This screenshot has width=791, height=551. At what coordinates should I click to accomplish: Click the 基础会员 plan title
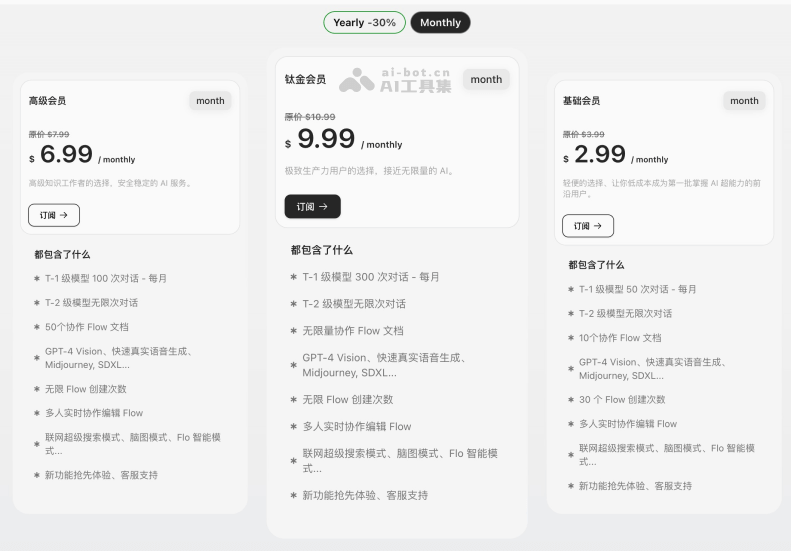(x=581, y=101)
